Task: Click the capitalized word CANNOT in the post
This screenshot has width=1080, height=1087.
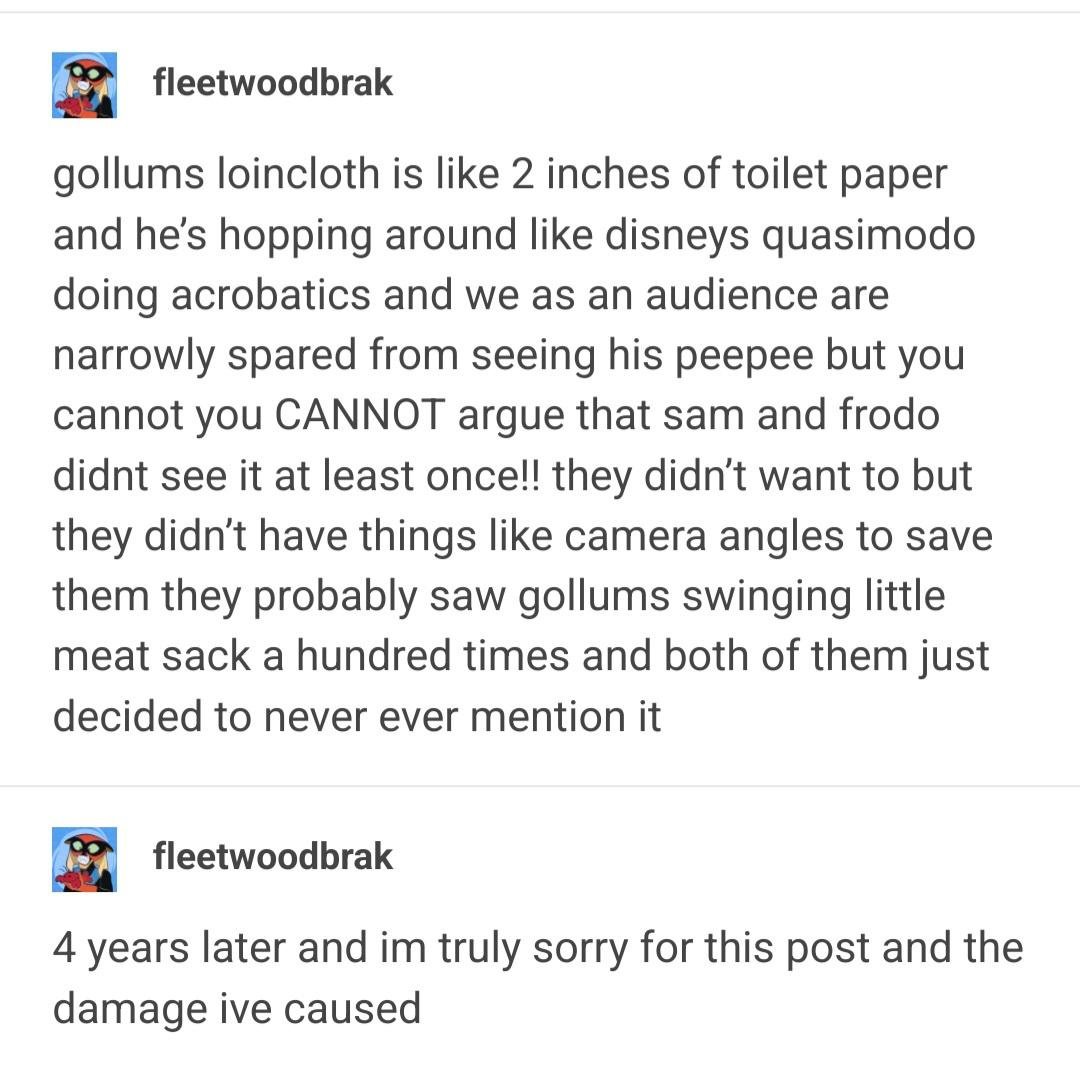Action: pyautogui.click(x=360, y=415)
